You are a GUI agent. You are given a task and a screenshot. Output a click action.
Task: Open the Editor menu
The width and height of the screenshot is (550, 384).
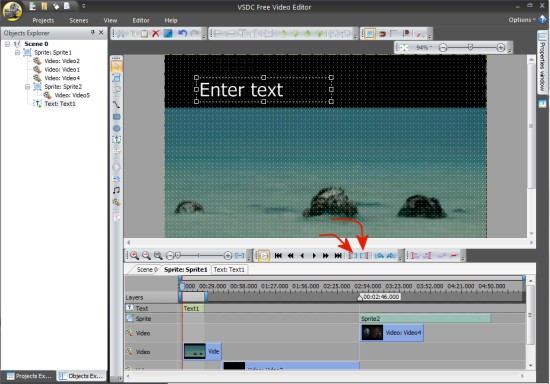pyautogui.click(x=141, y=20)
